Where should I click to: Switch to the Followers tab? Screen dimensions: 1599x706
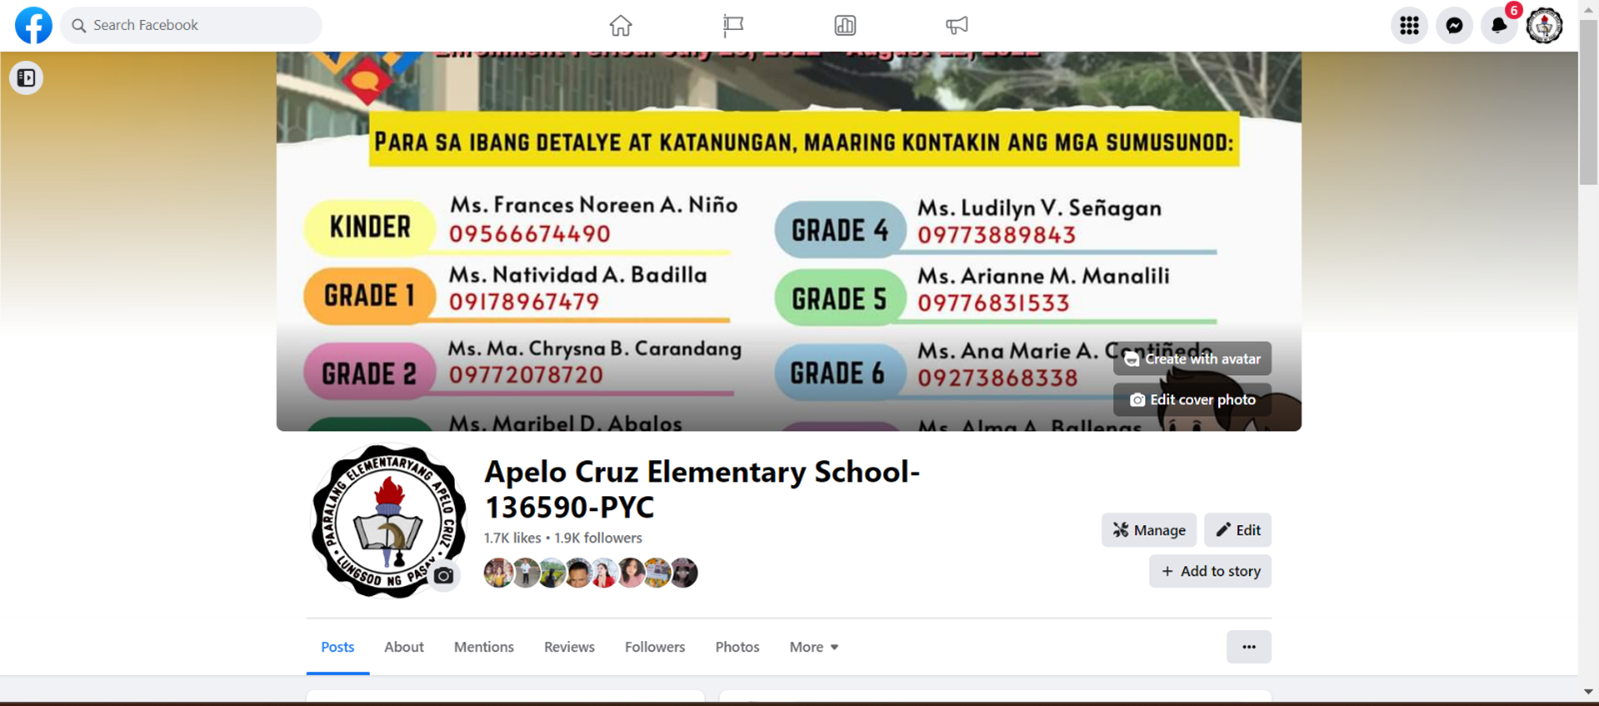655,647
